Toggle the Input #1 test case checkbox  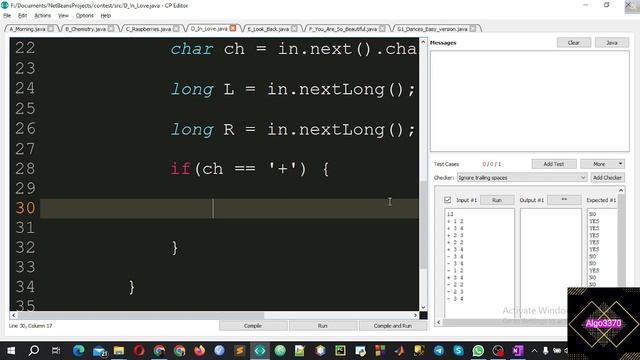pyautogui.click(x=447, y=200)
